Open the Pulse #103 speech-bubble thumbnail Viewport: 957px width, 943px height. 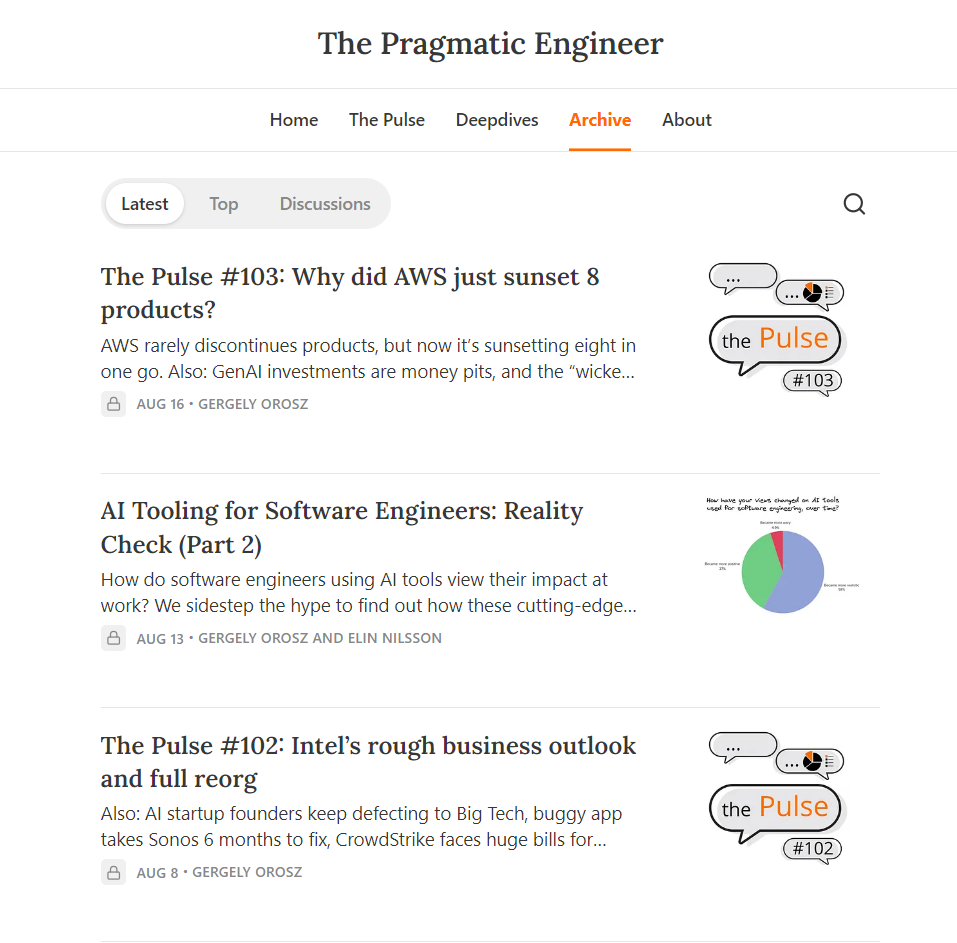pyautogui.click(x=777, y=327)
